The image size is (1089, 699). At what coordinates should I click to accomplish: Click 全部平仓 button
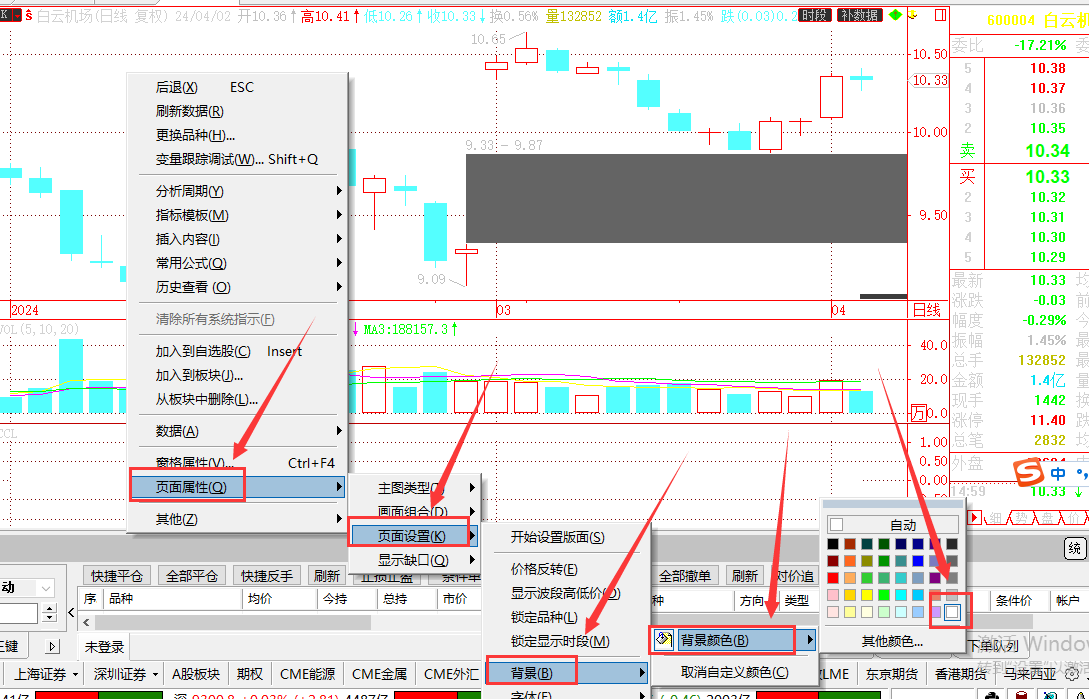pos(192,576)
